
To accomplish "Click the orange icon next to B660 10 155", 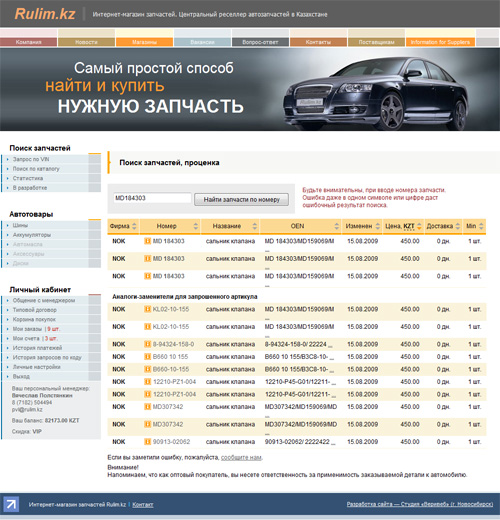I will pyautogui.click(x=147, y=357).
